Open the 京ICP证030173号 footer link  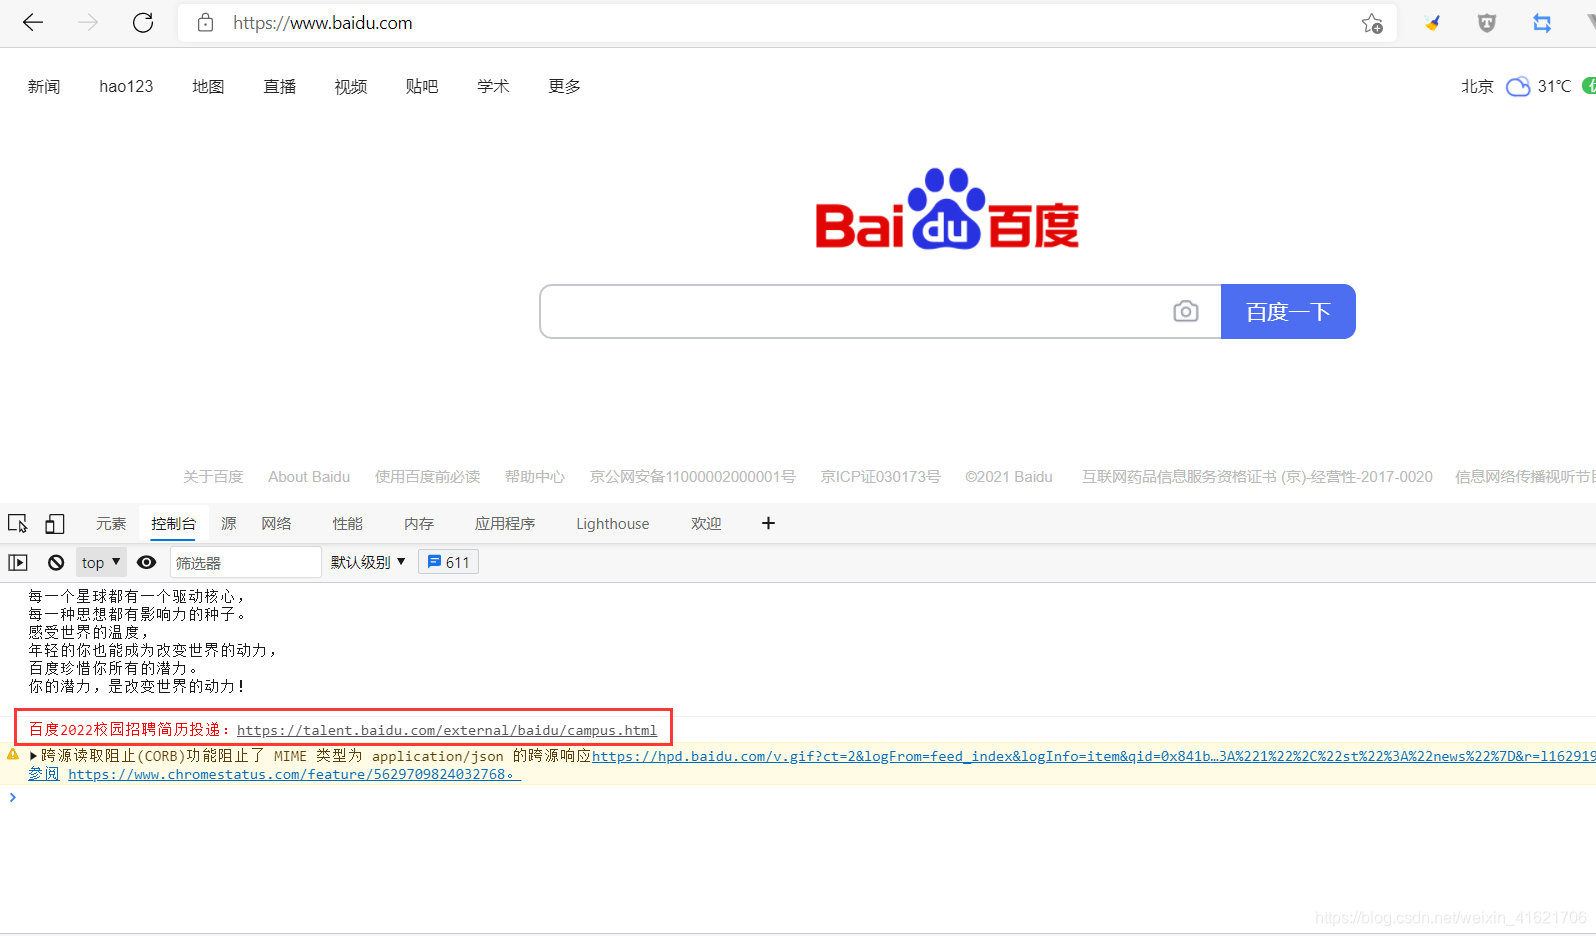point(881,477)
